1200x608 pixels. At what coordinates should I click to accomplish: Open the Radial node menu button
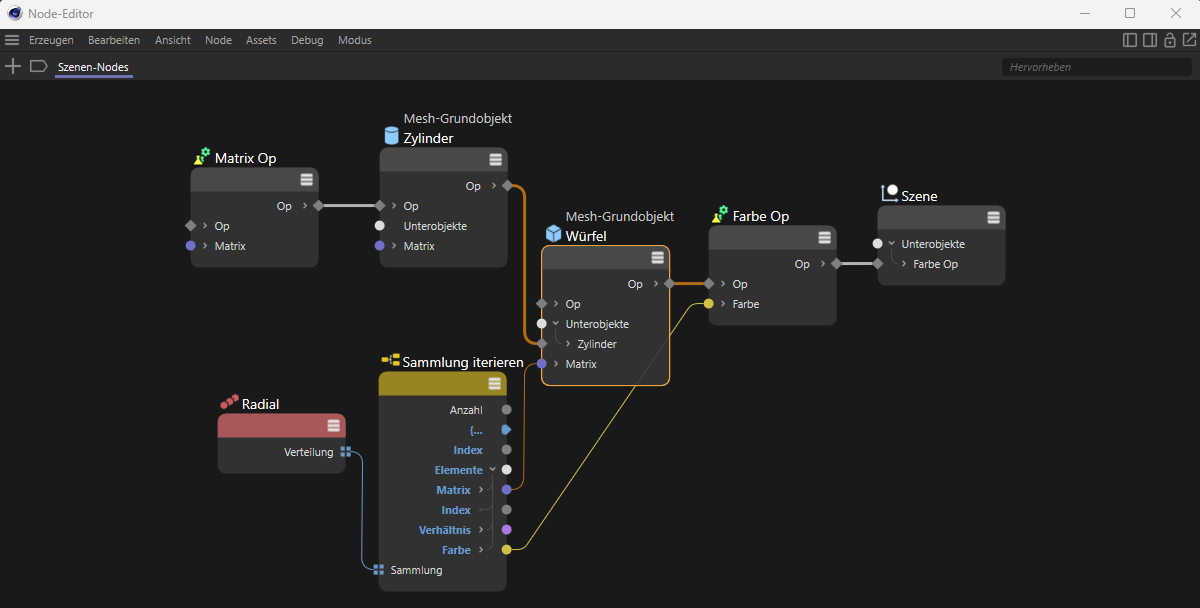(334, 426)
